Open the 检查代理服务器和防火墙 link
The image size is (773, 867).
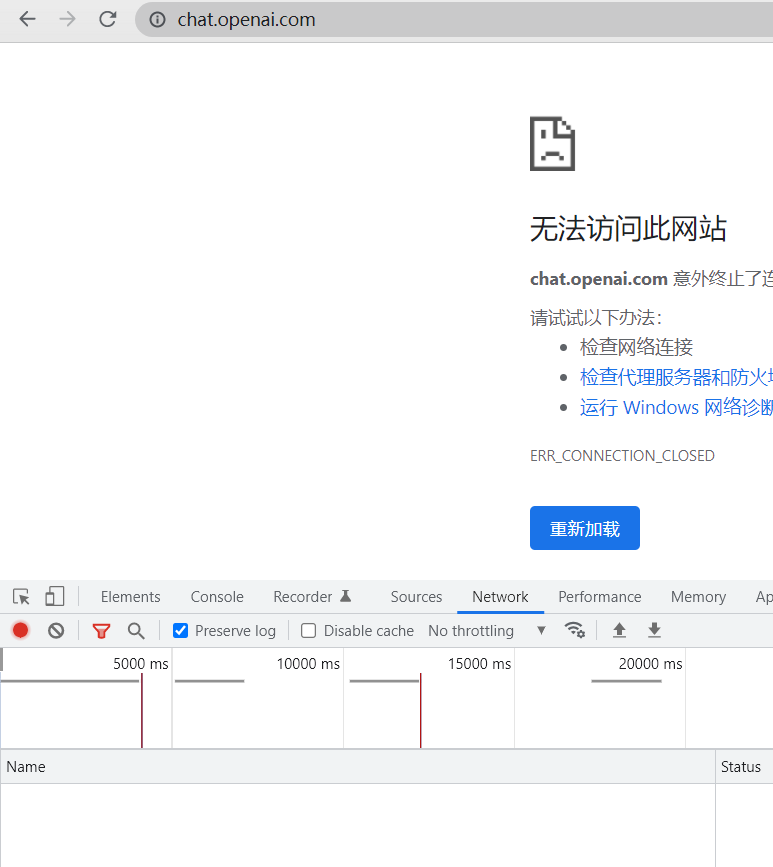coord(676,377)
